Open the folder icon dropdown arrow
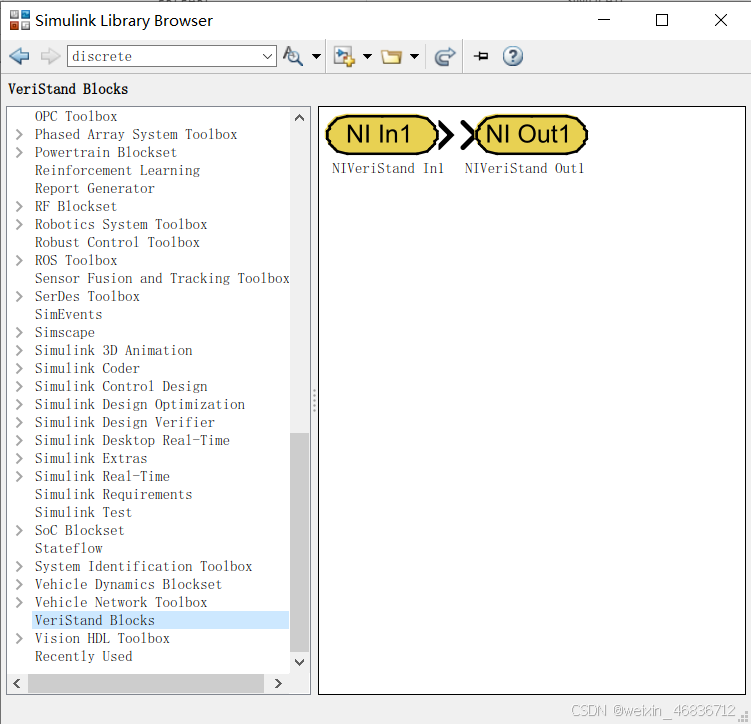 (x=414, y=57)
